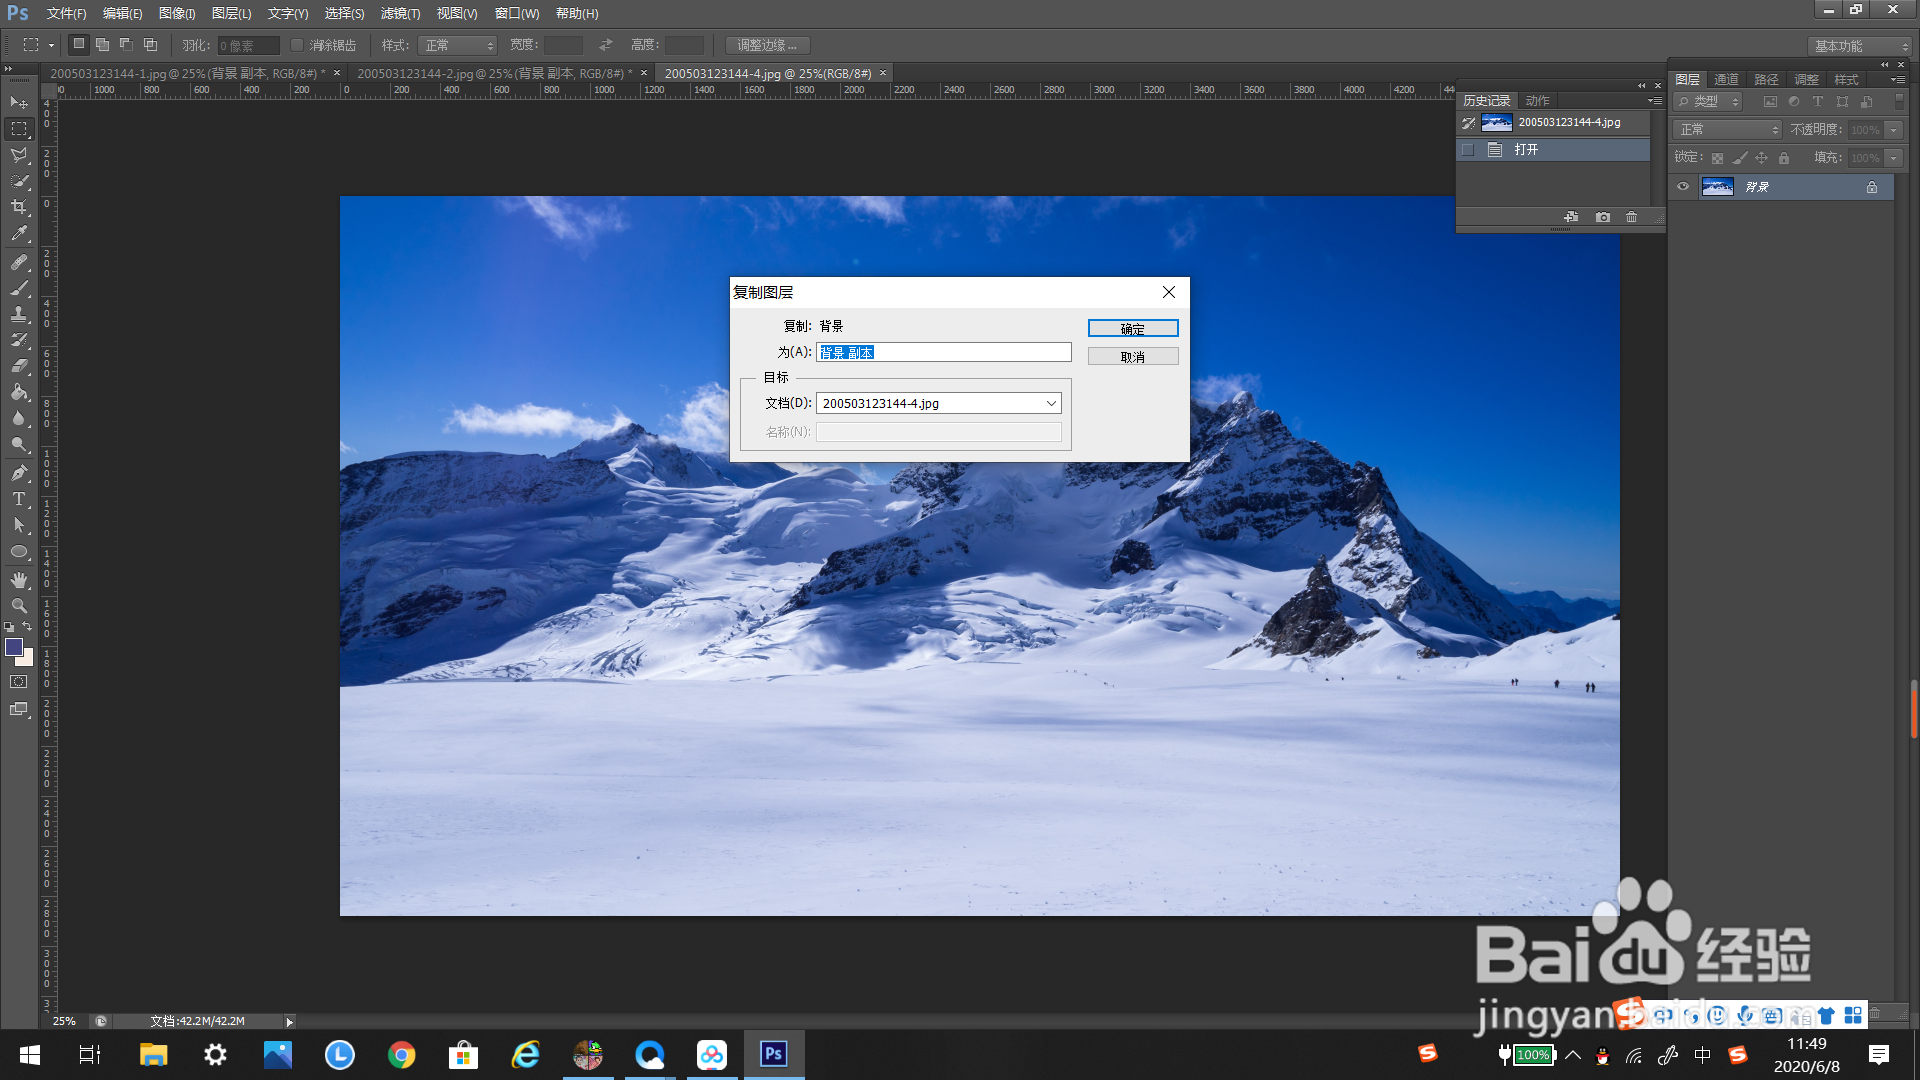Toggle history state box beside 打开
This screenshot has width=1920, height=1080.
tap(1468, 150)
